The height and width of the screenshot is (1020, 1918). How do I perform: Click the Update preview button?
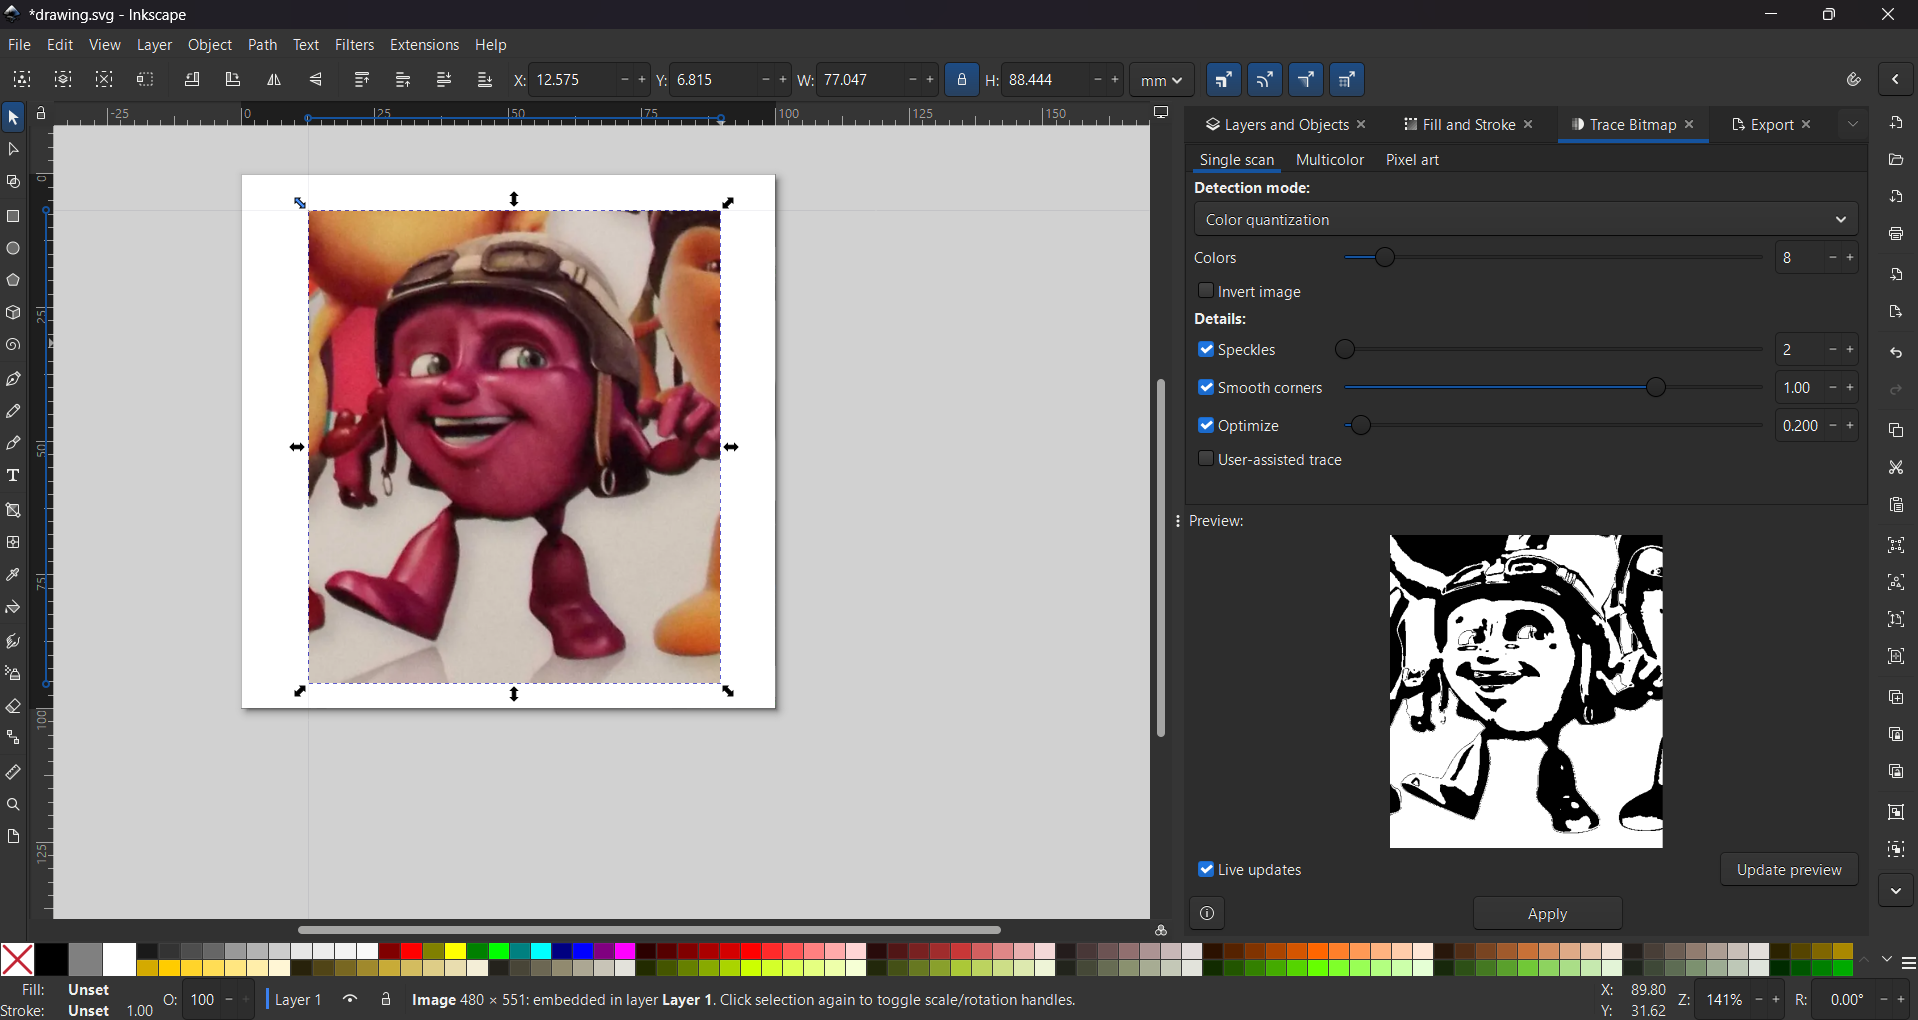coord(1789,869)
